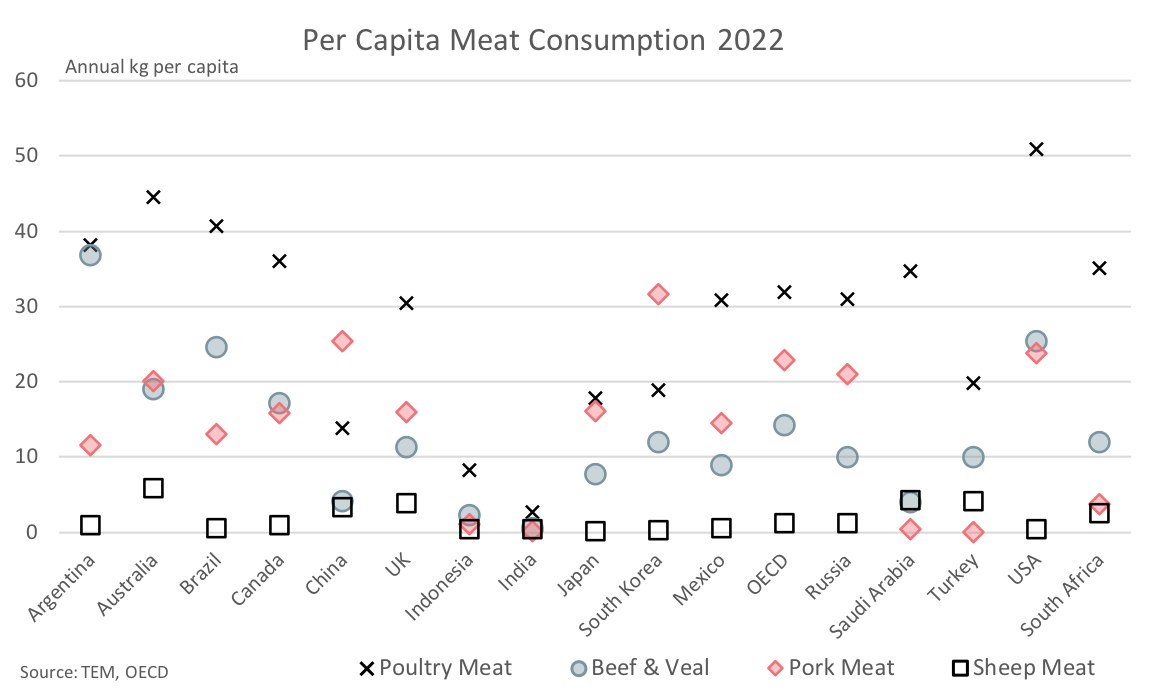
Task: Click the 60 value on the y-axis
Action: pos(26,80)
